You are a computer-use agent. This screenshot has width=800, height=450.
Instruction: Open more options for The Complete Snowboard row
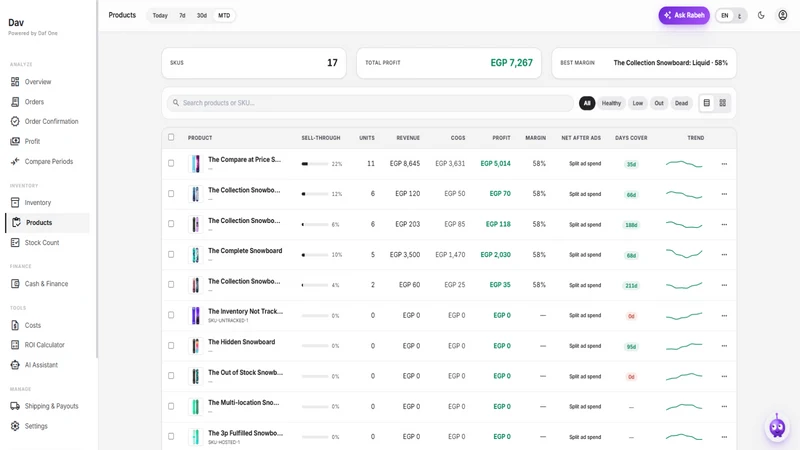coord(724,255)
